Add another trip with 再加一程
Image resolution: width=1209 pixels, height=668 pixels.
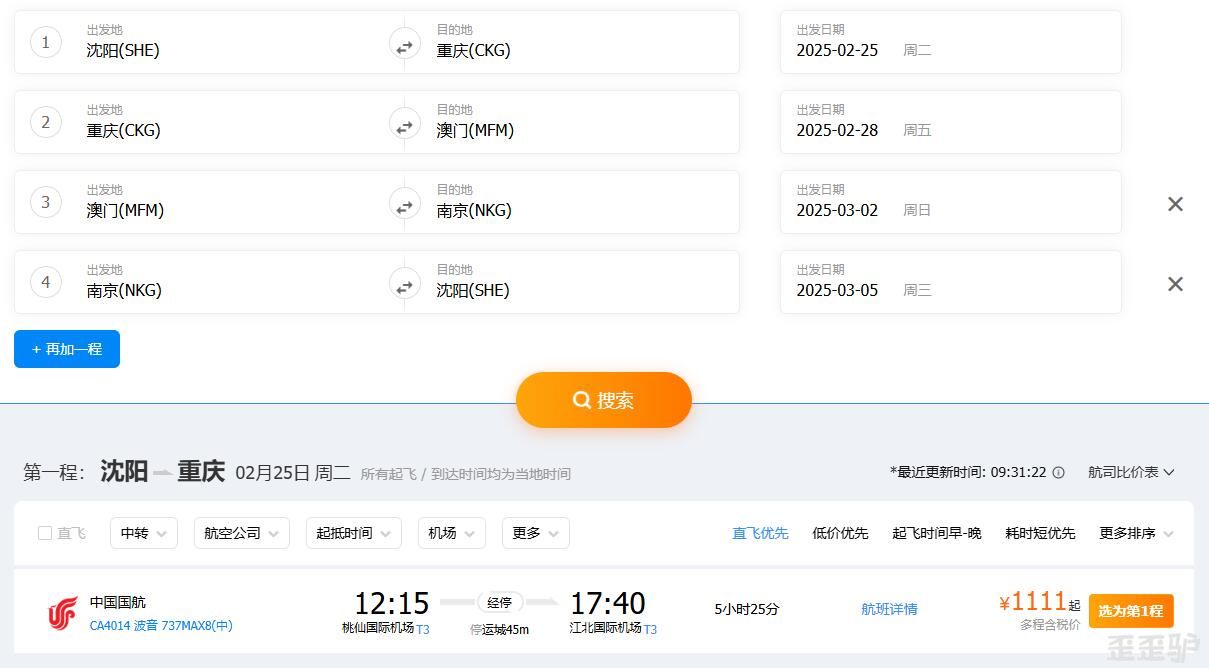click(67, 349)
